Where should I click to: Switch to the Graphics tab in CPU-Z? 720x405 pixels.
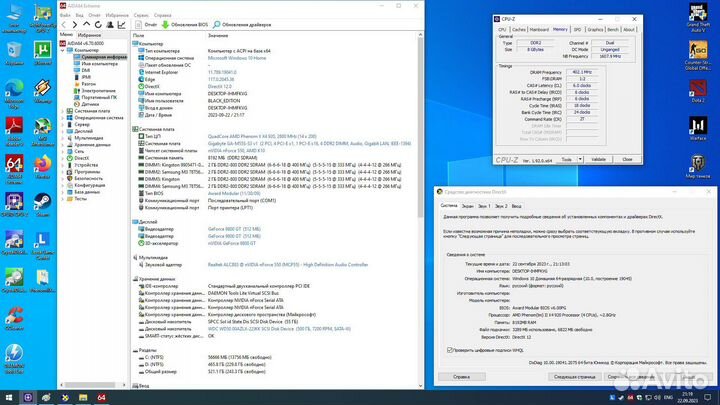tap(595, 29)
